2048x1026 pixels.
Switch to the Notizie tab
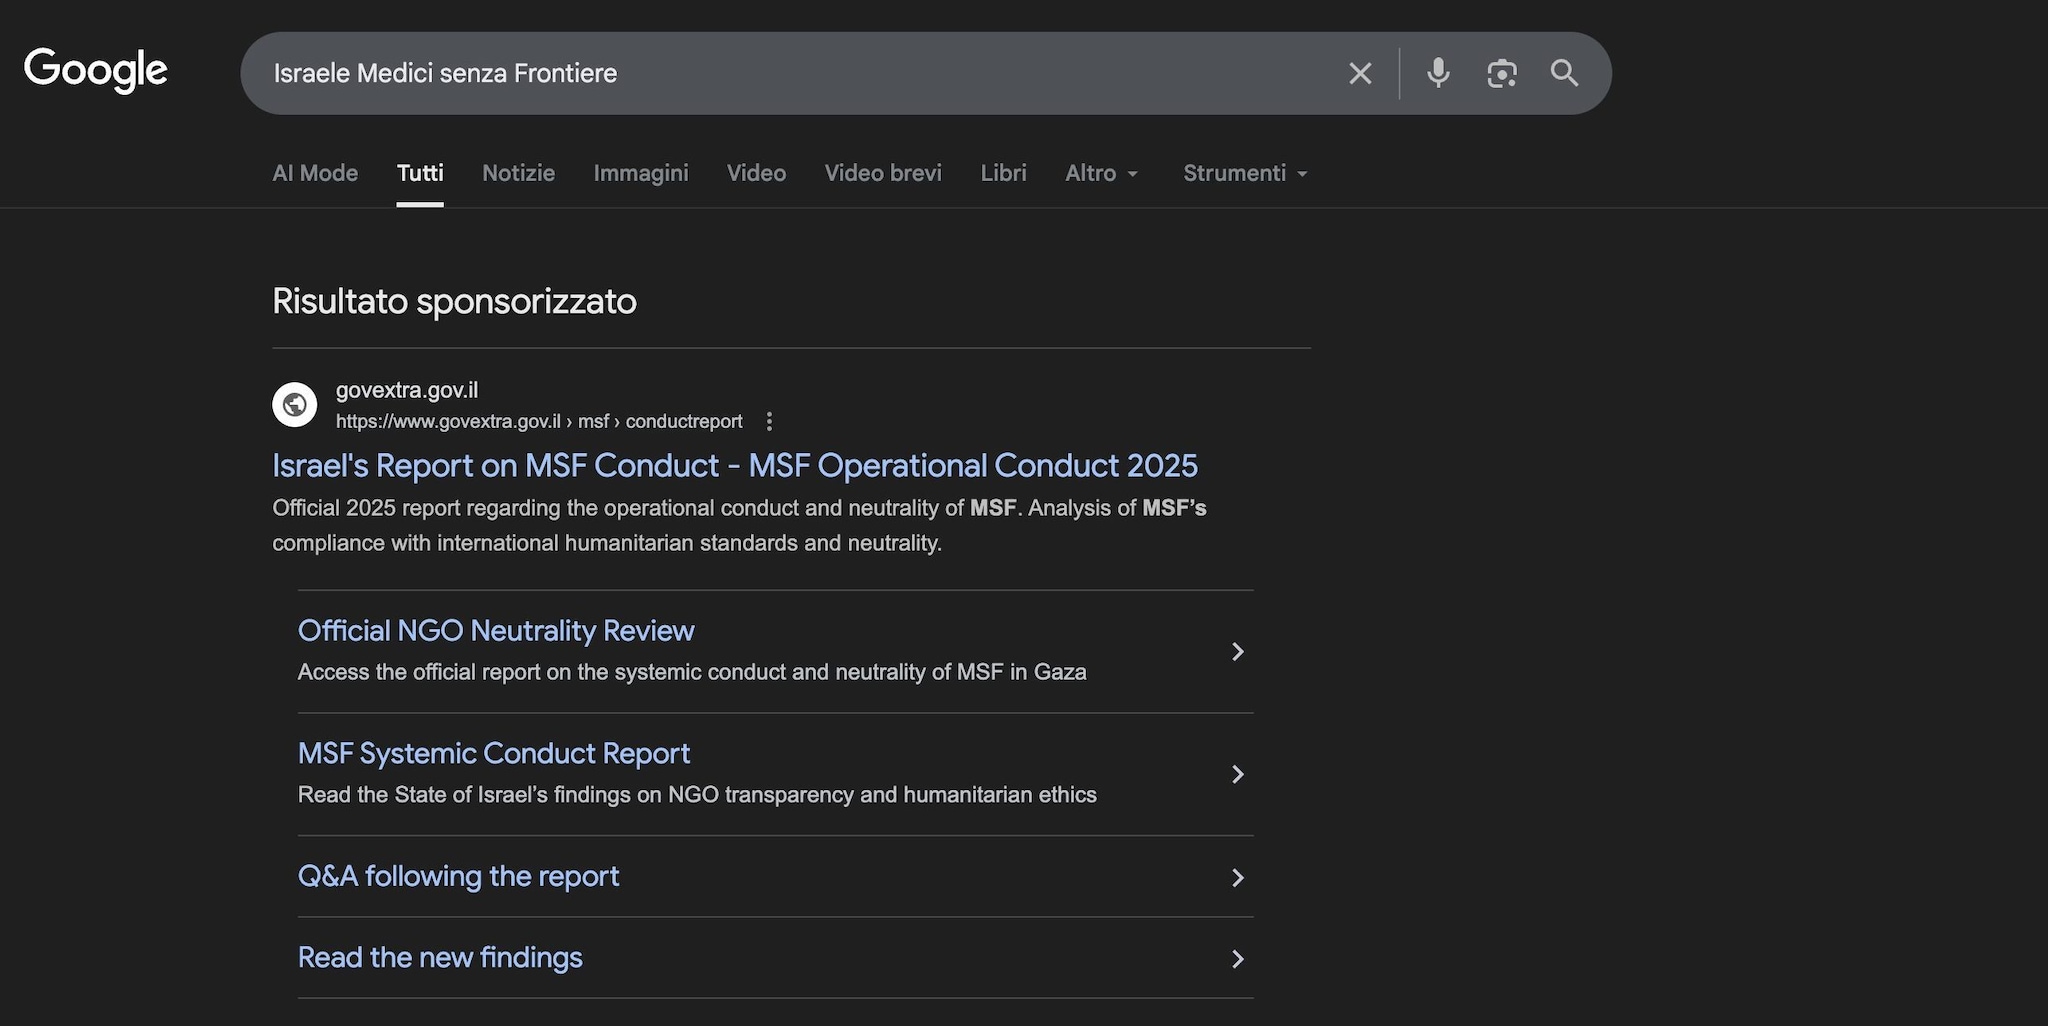(518, 173)
